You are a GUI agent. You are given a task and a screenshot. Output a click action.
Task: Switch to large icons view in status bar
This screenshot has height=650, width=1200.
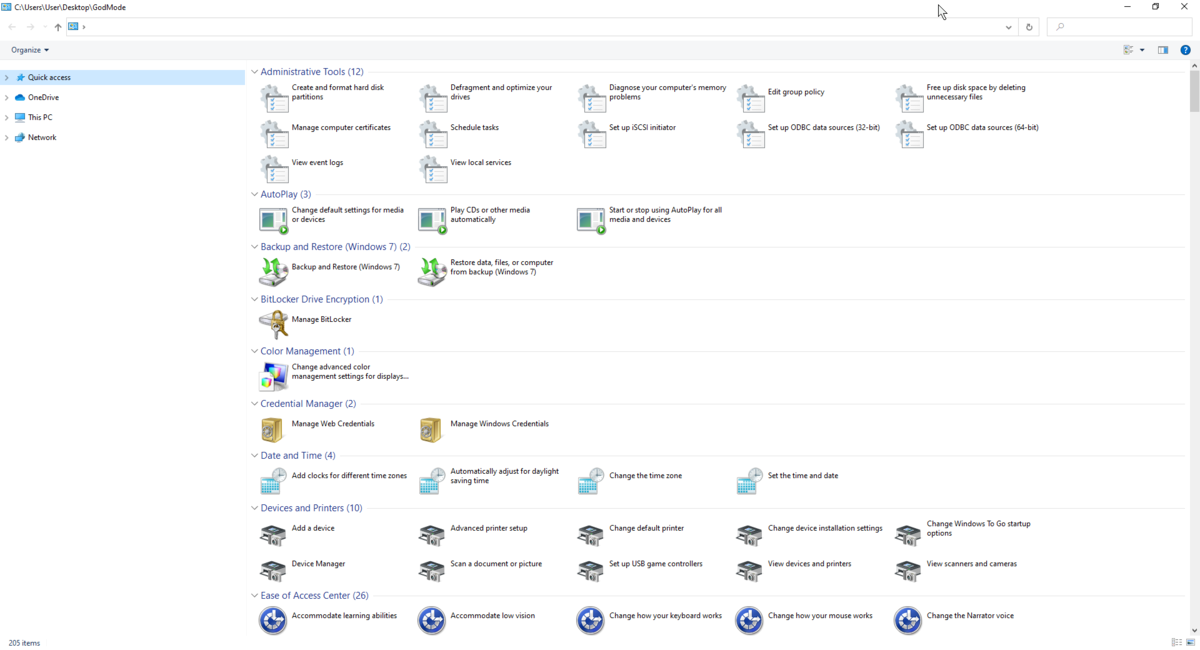[1190, 642]
